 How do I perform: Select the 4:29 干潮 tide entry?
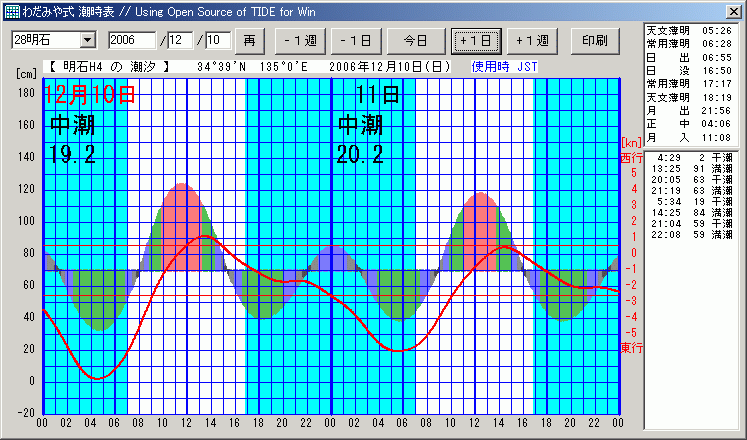(690, 158)
